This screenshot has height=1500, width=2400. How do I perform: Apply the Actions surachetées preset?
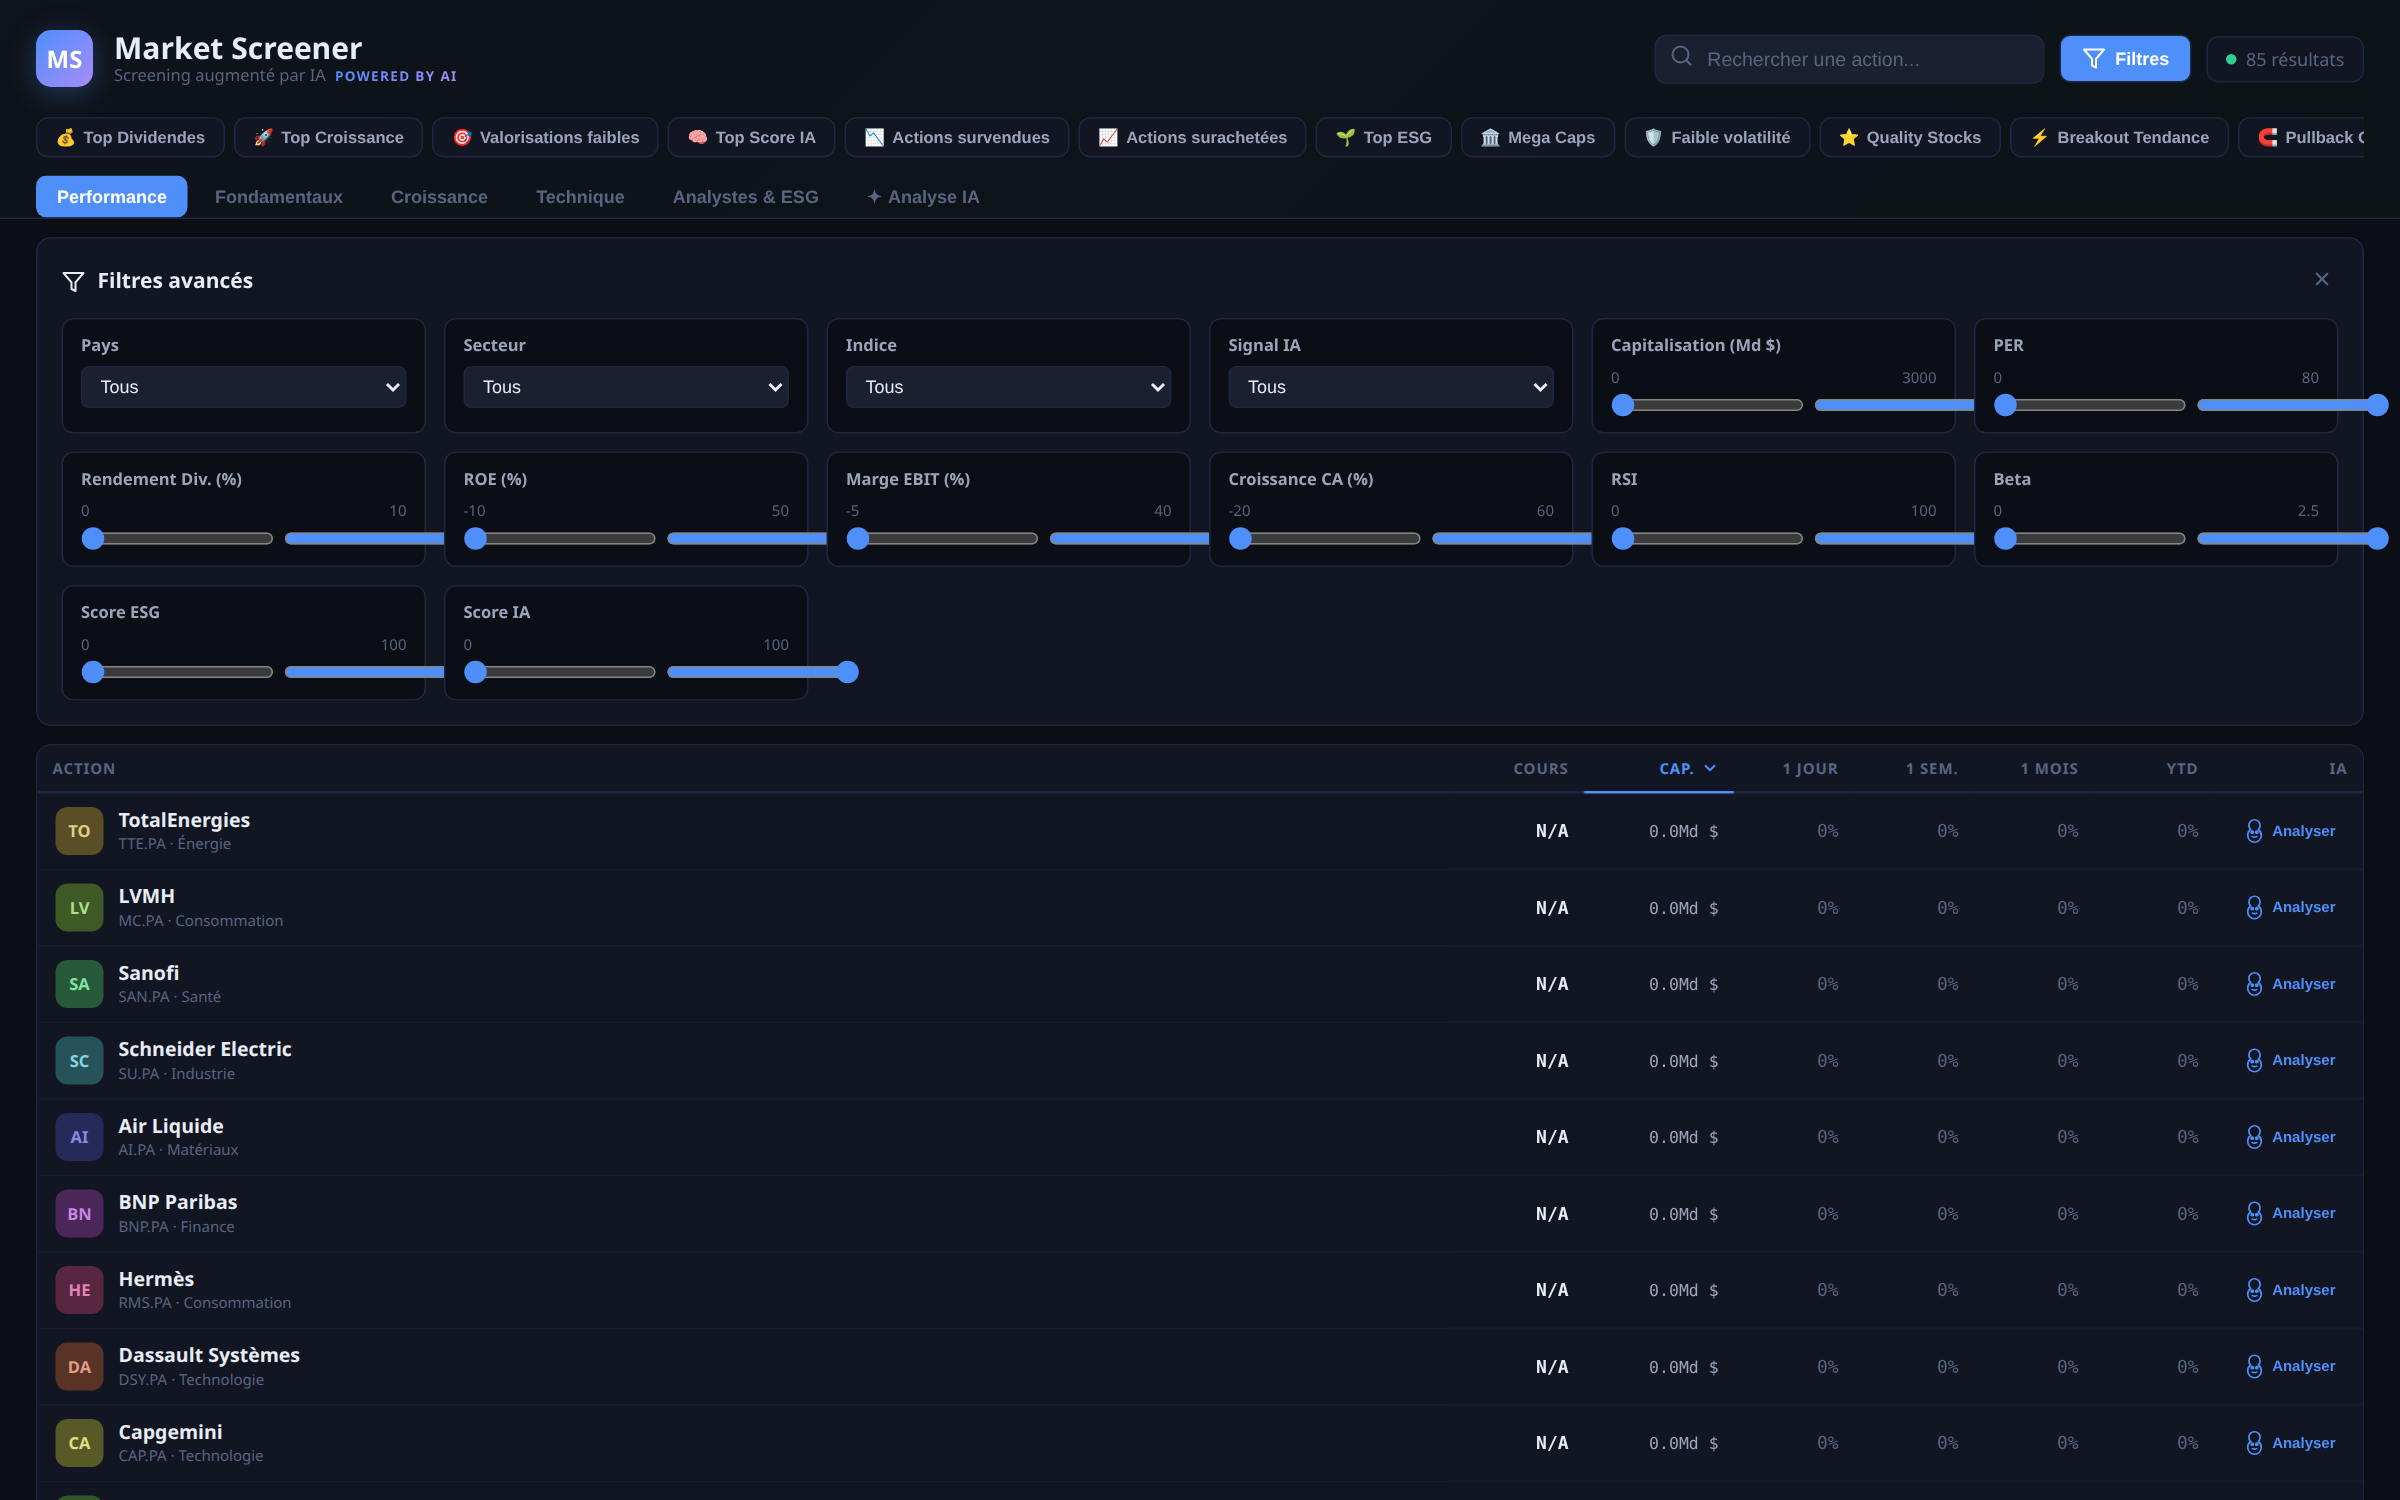pyautogui.click(x=1192, y=137)
